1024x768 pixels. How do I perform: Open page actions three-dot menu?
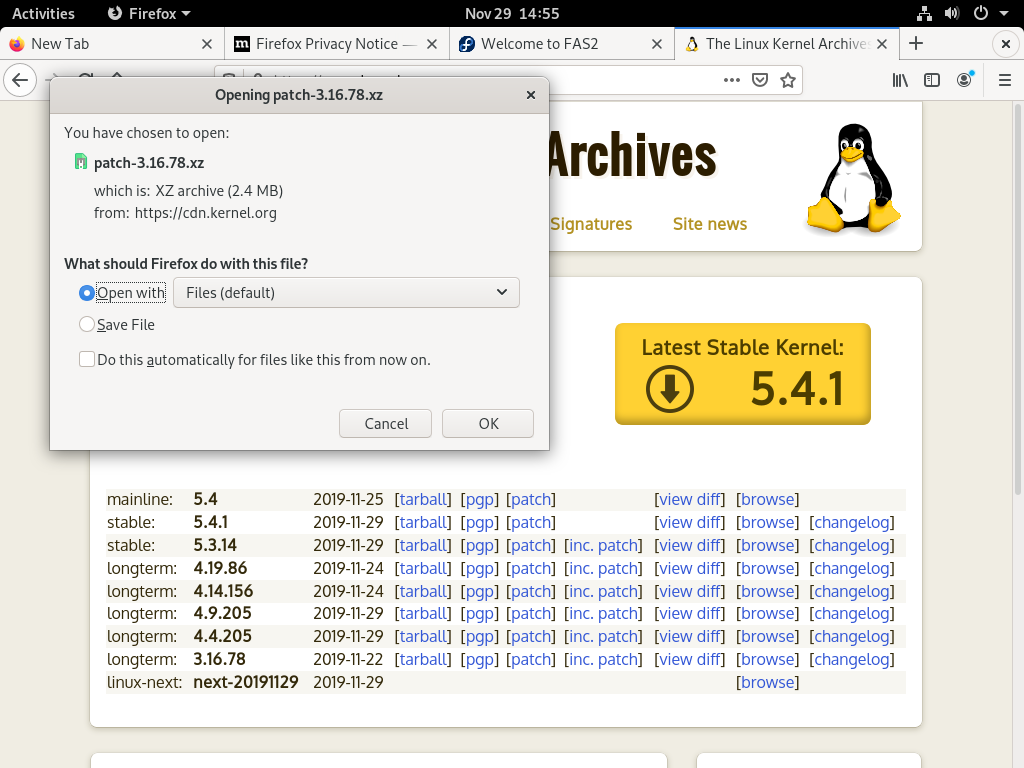coord(731,80)
